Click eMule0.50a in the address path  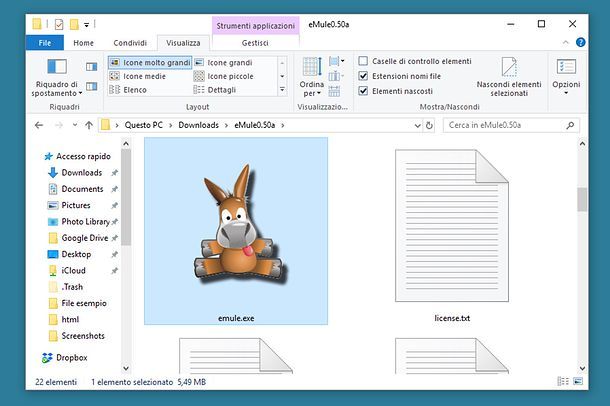254,125
